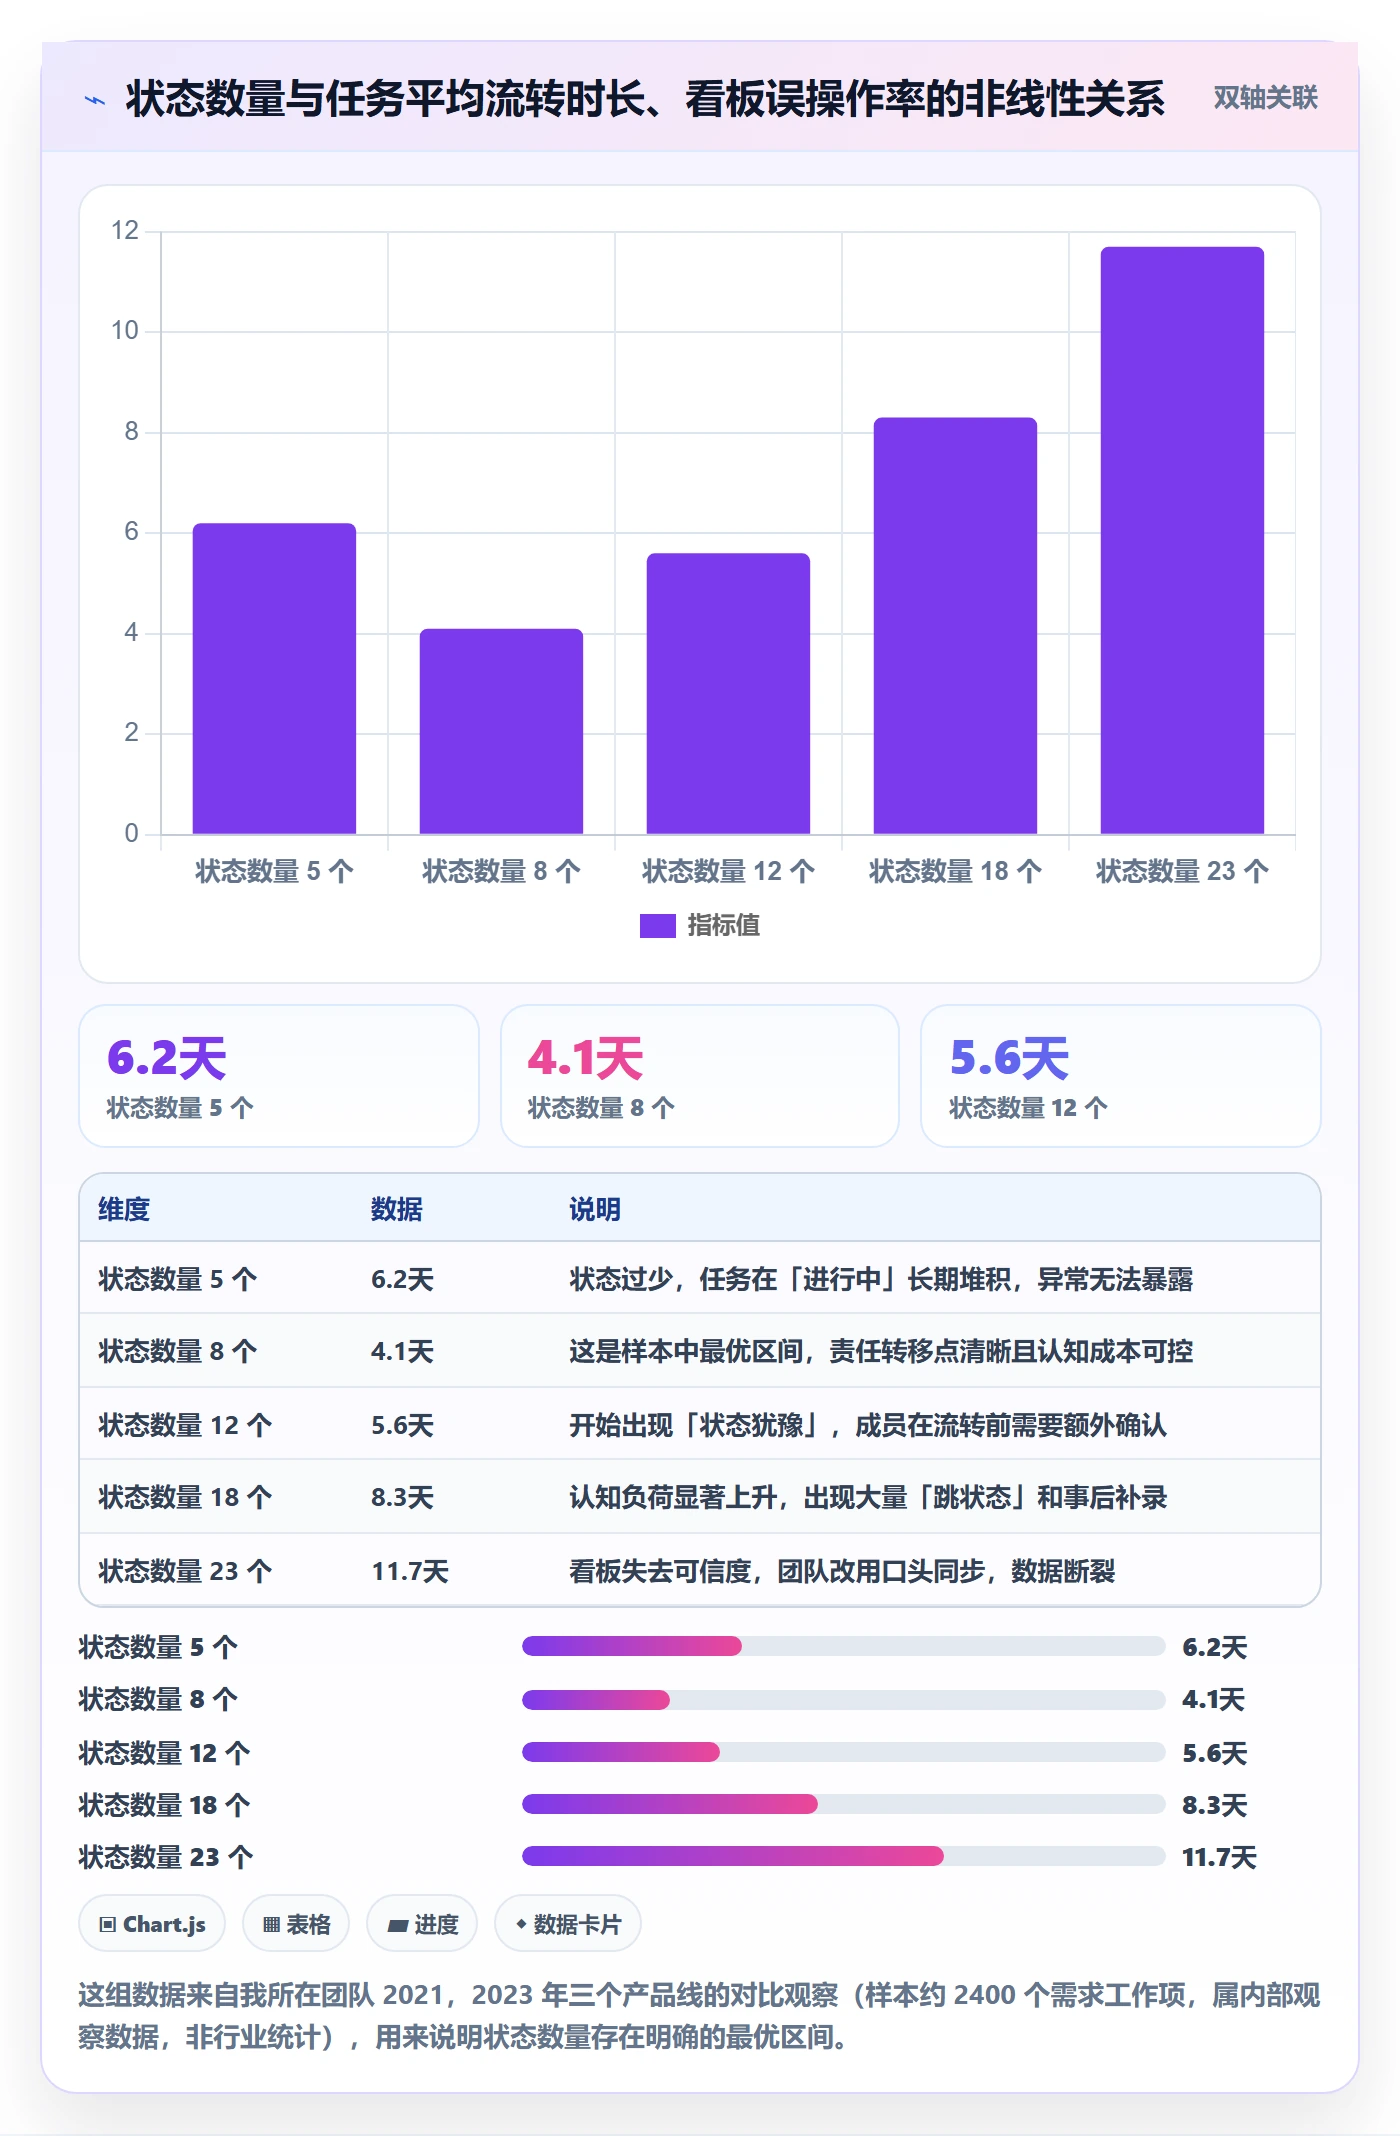
Task: Click the tallest bar, 状态数量 23 个
Action: tap(1182, 540)
